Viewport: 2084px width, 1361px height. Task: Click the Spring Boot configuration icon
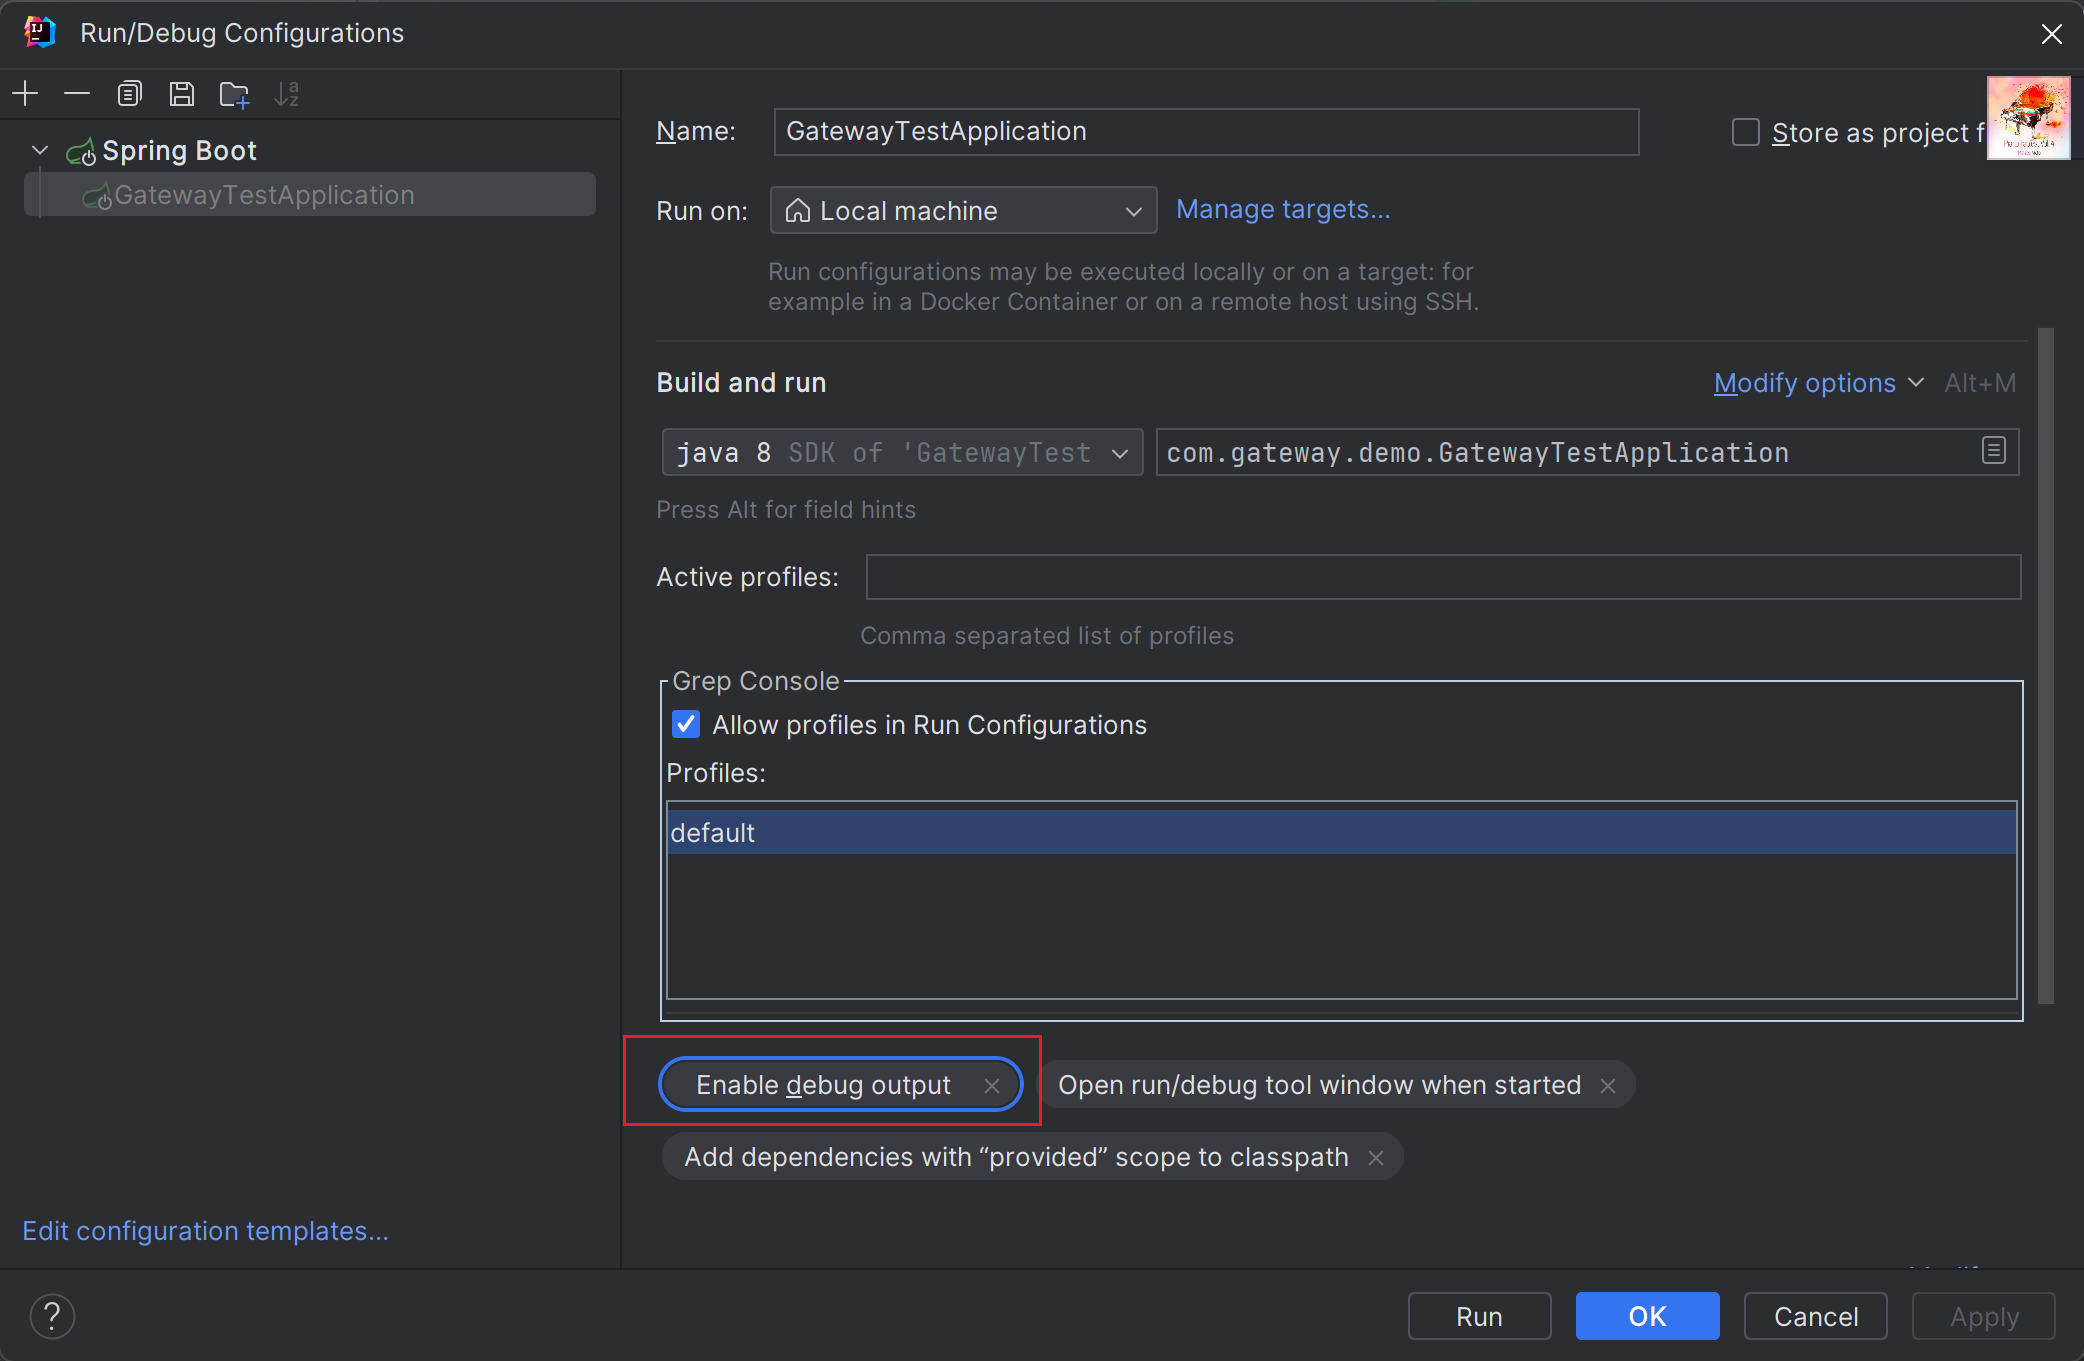tap(79, 150)
